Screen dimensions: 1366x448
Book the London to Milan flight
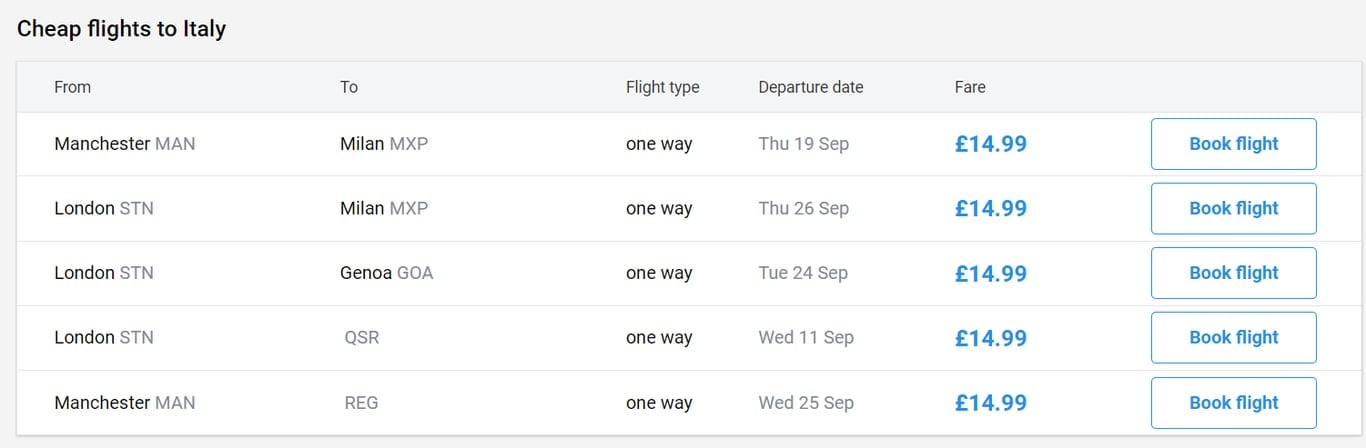click(1233, 208)
